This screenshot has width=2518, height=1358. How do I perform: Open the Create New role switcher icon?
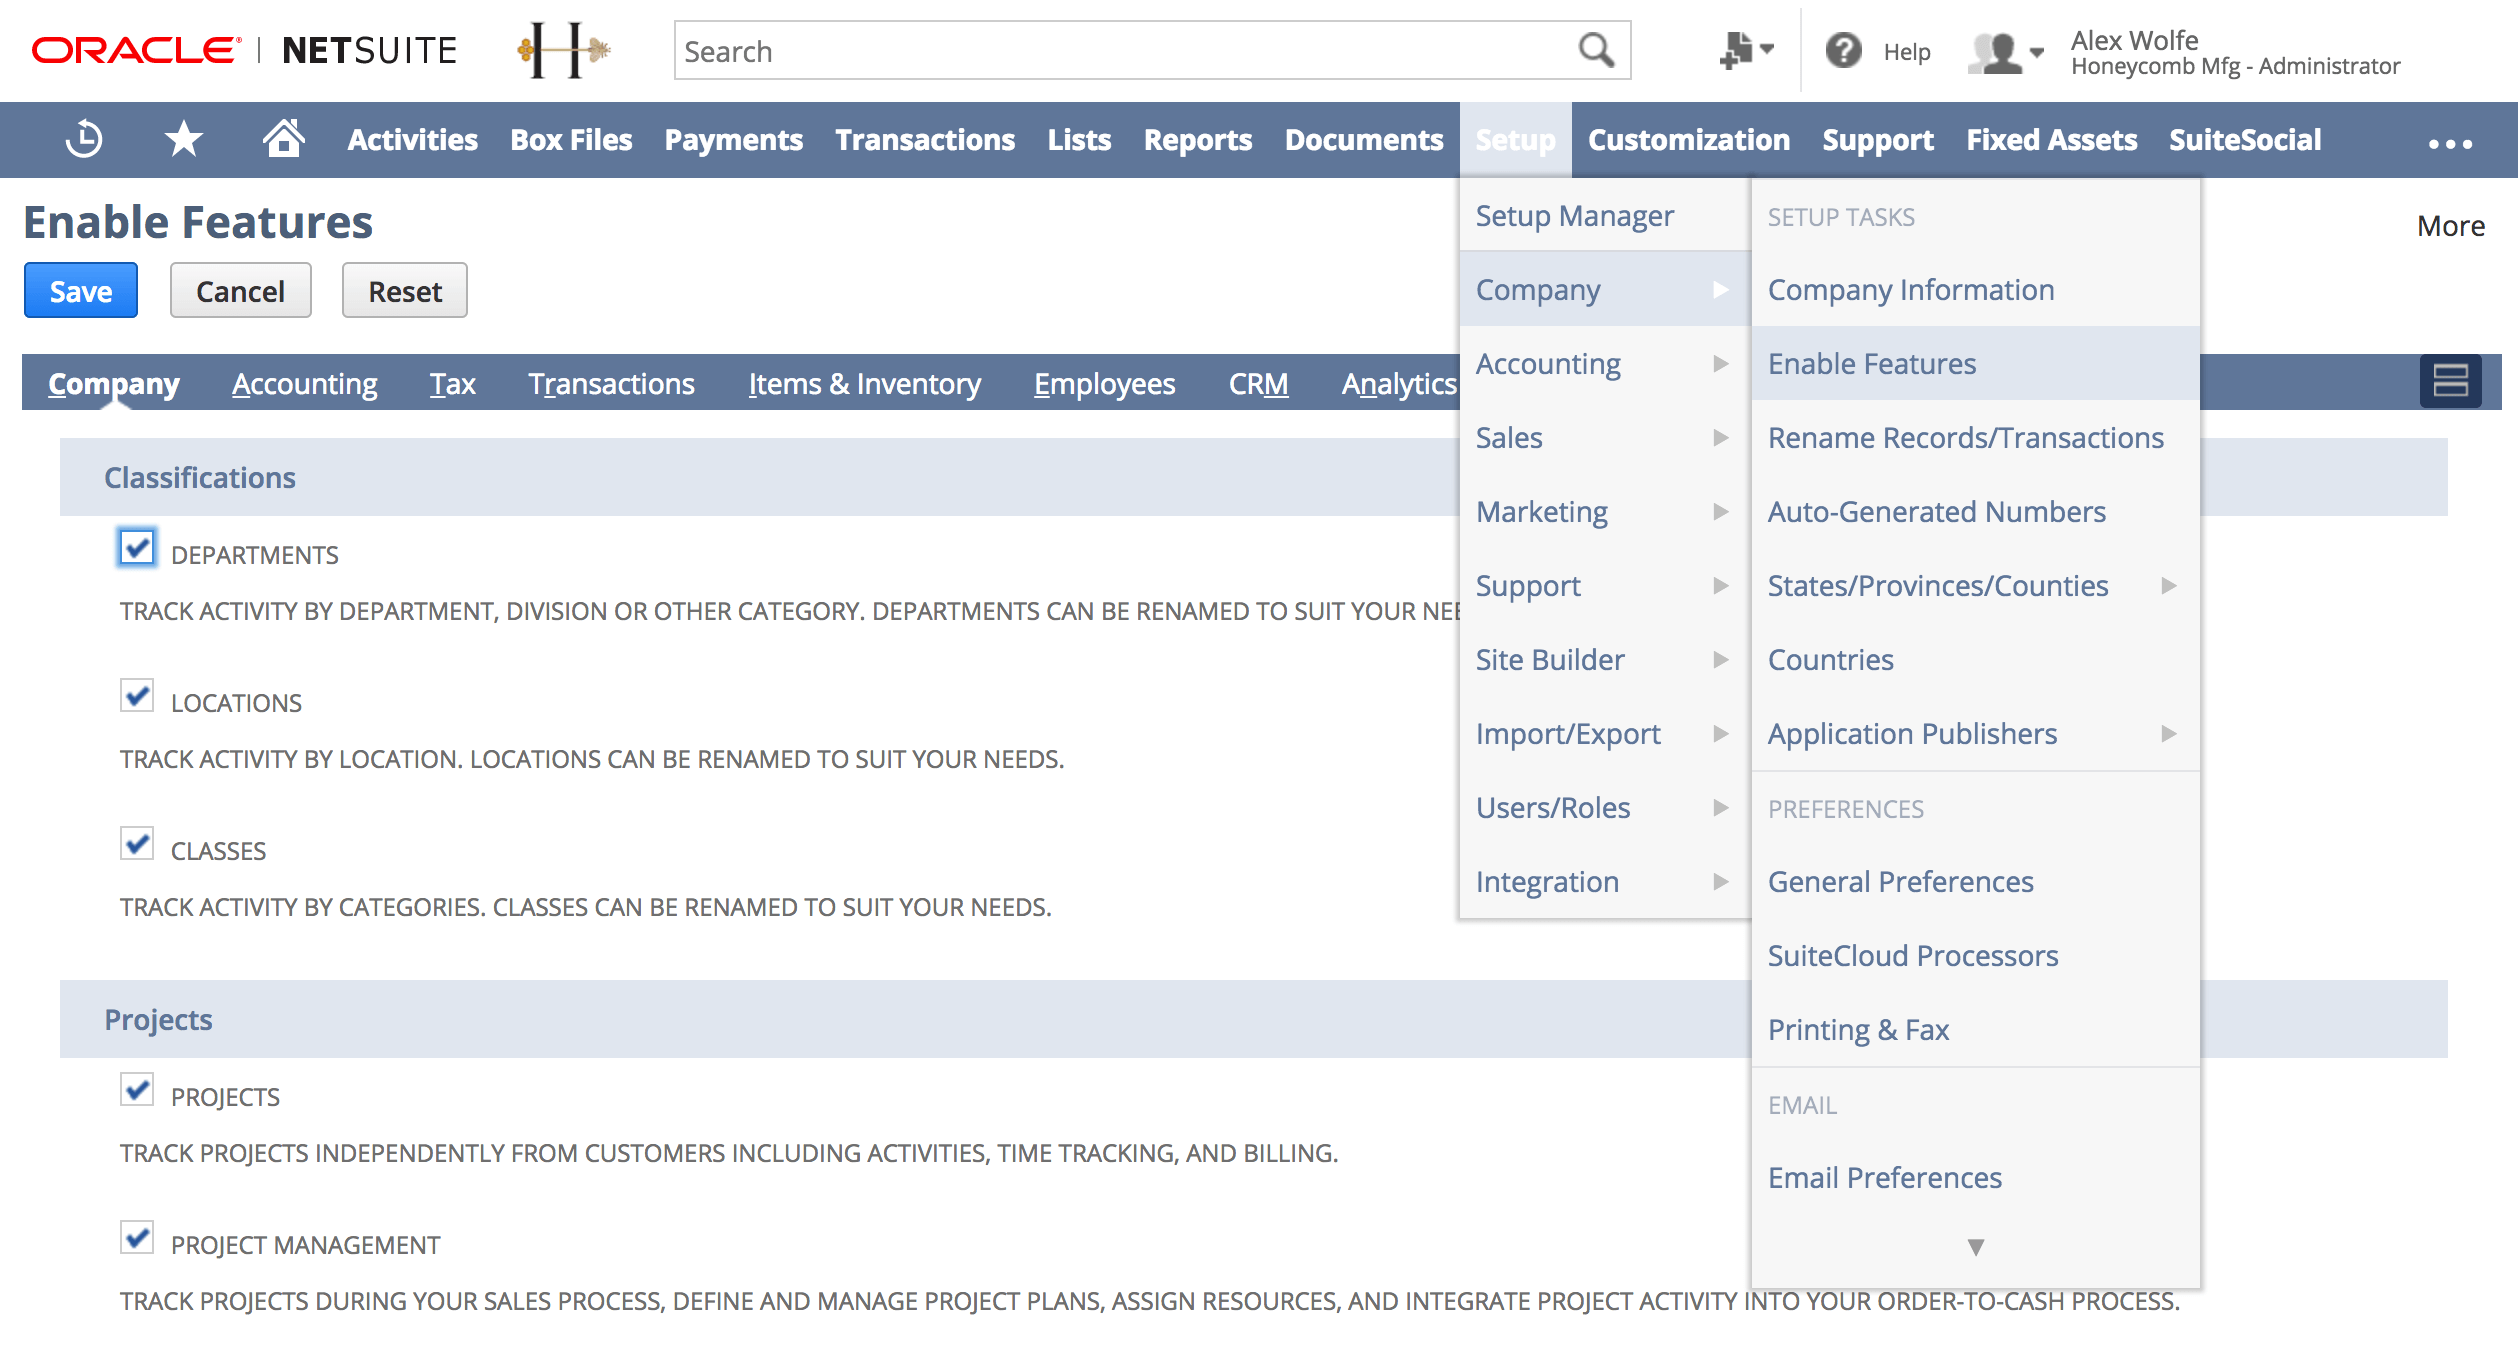1740,50
